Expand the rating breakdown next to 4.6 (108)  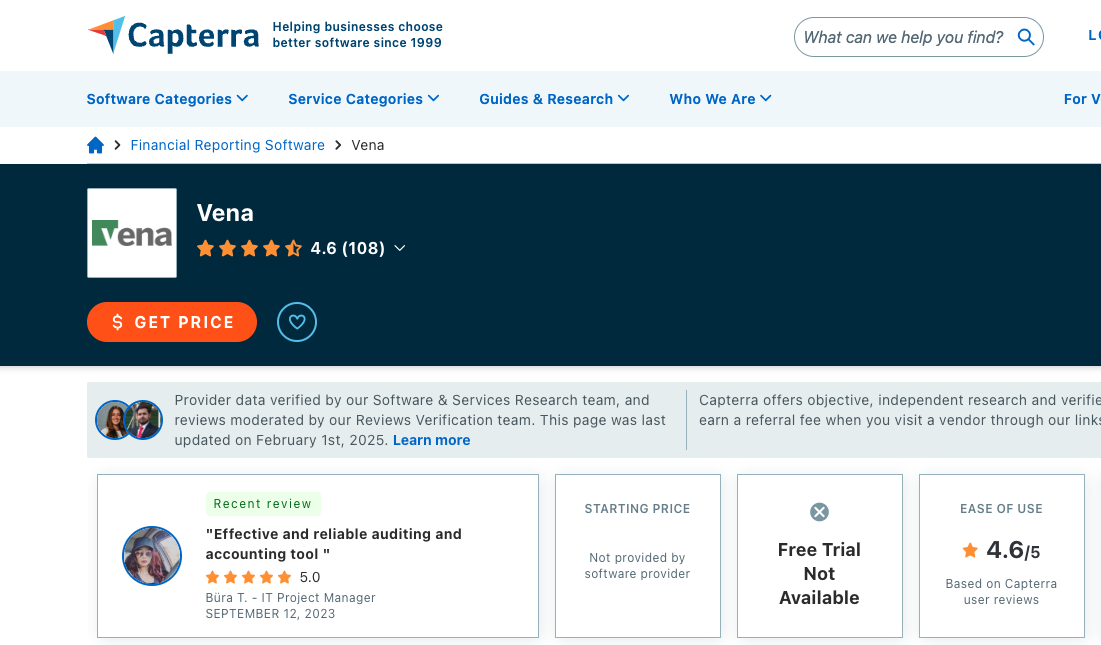400,248
